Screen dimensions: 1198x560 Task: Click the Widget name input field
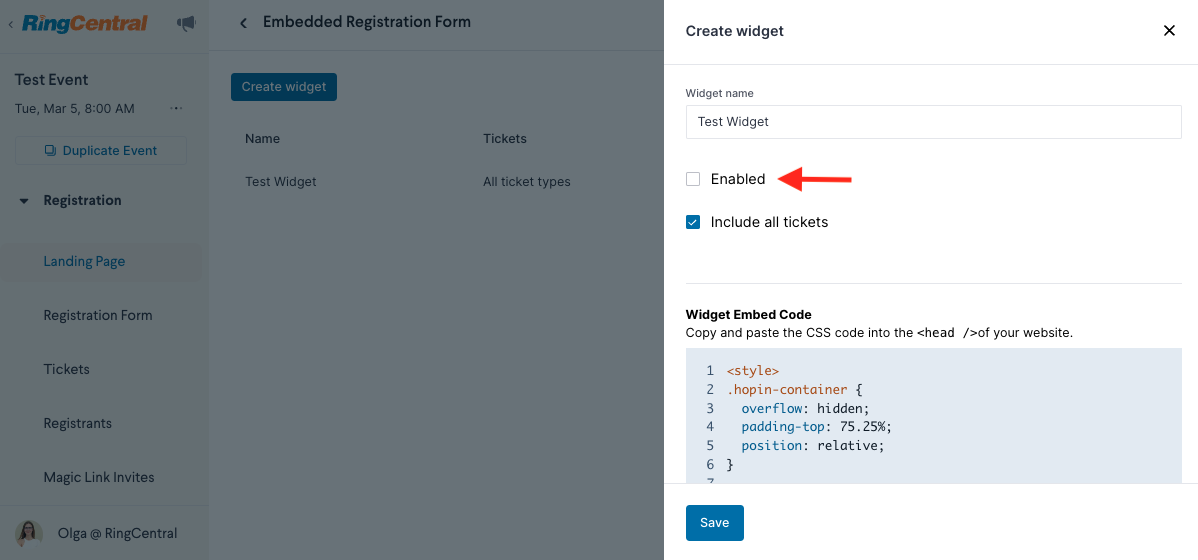tap(934, 121)
